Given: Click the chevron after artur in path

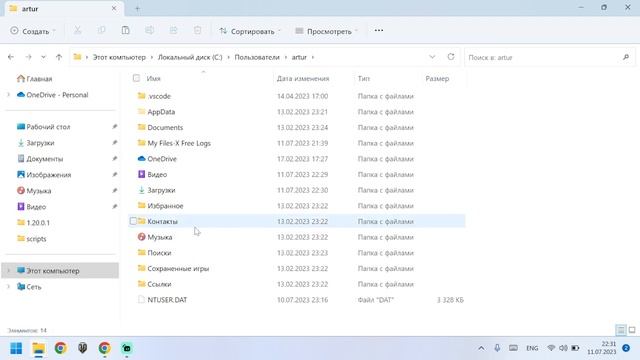Looking at the screenshot, I should pyautogui.click(x=313, y=57).
